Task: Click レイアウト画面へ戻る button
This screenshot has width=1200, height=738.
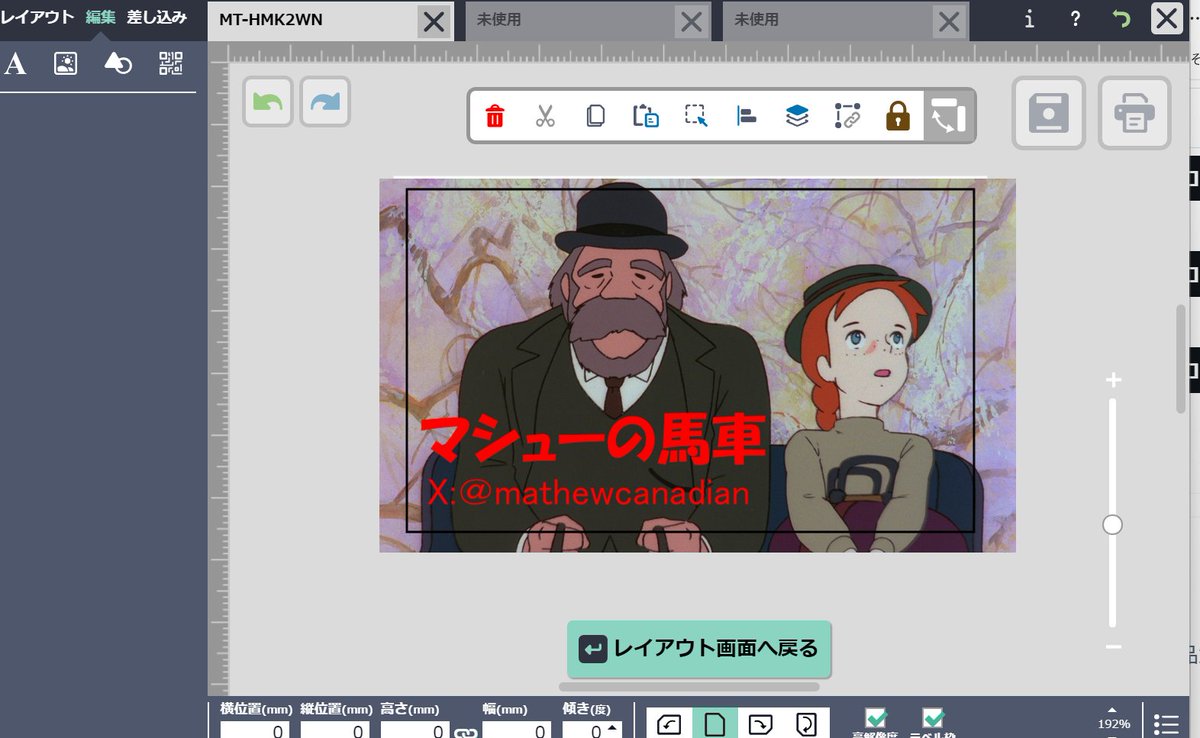Action: coord(699,649)
